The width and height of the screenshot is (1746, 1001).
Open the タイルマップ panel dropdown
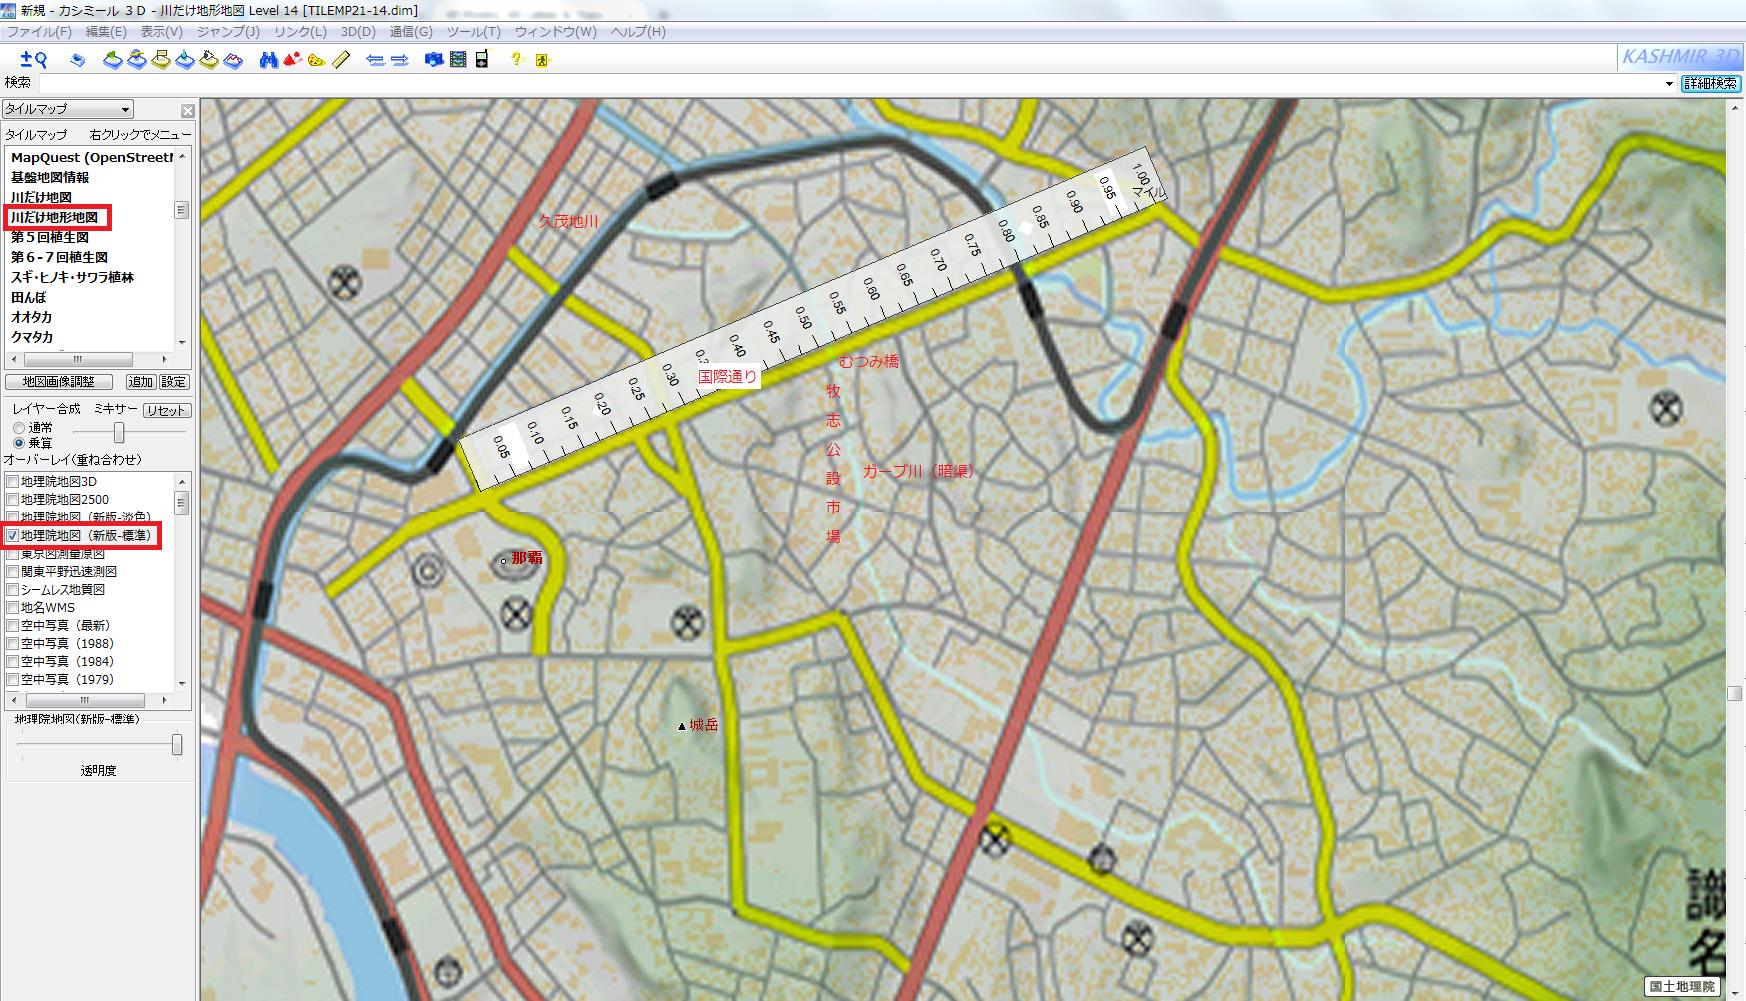67,109
